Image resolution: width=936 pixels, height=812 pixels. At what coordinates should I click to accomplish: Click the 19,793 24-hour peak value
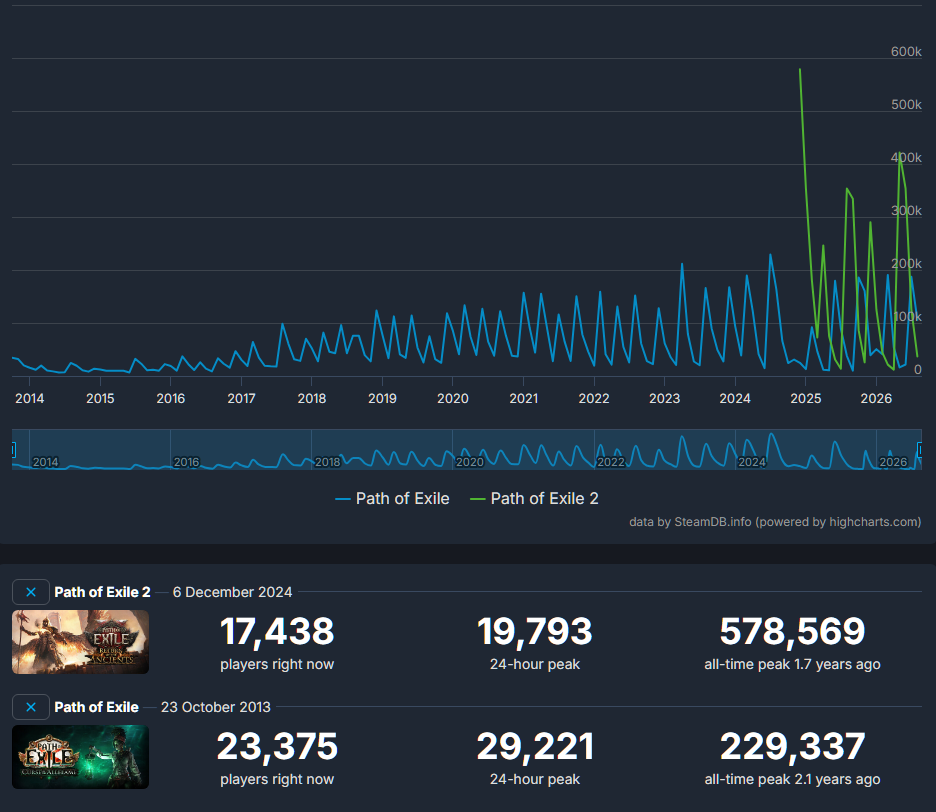[x=535, y=632]
